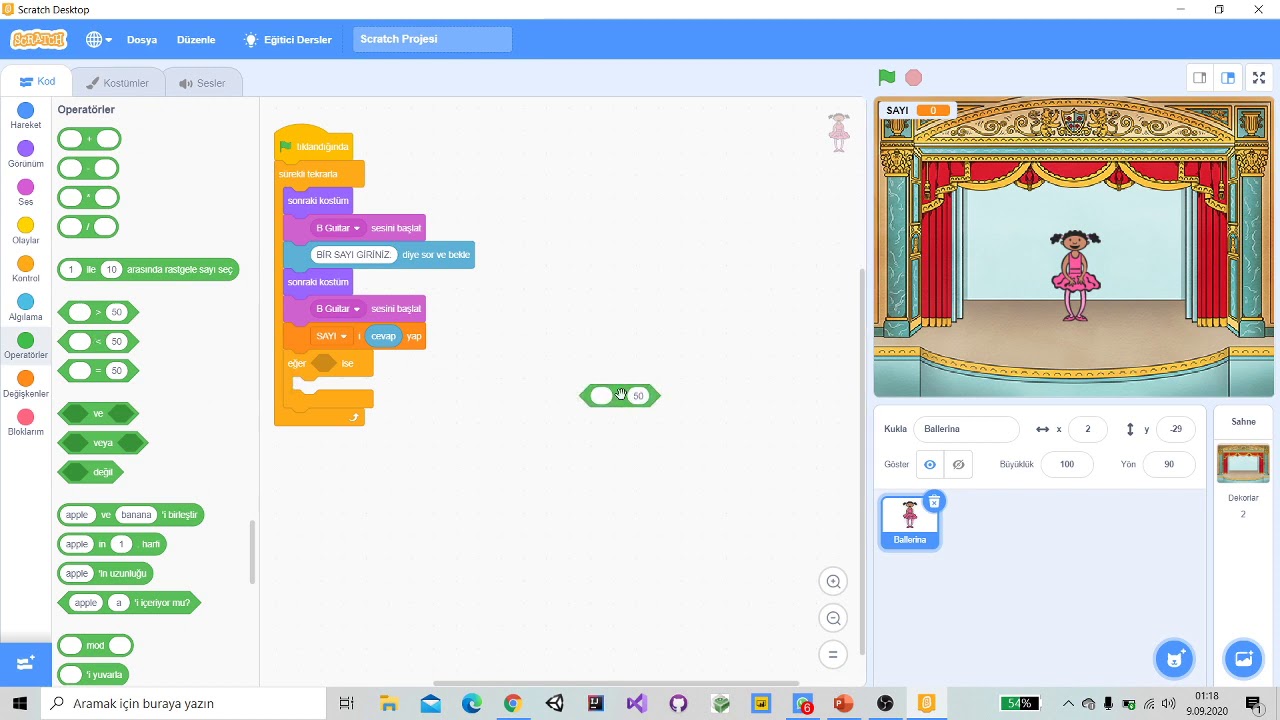Click the 'veya' boolean block
Screen dimensions: 1280x720
click(x=103, y=442)
